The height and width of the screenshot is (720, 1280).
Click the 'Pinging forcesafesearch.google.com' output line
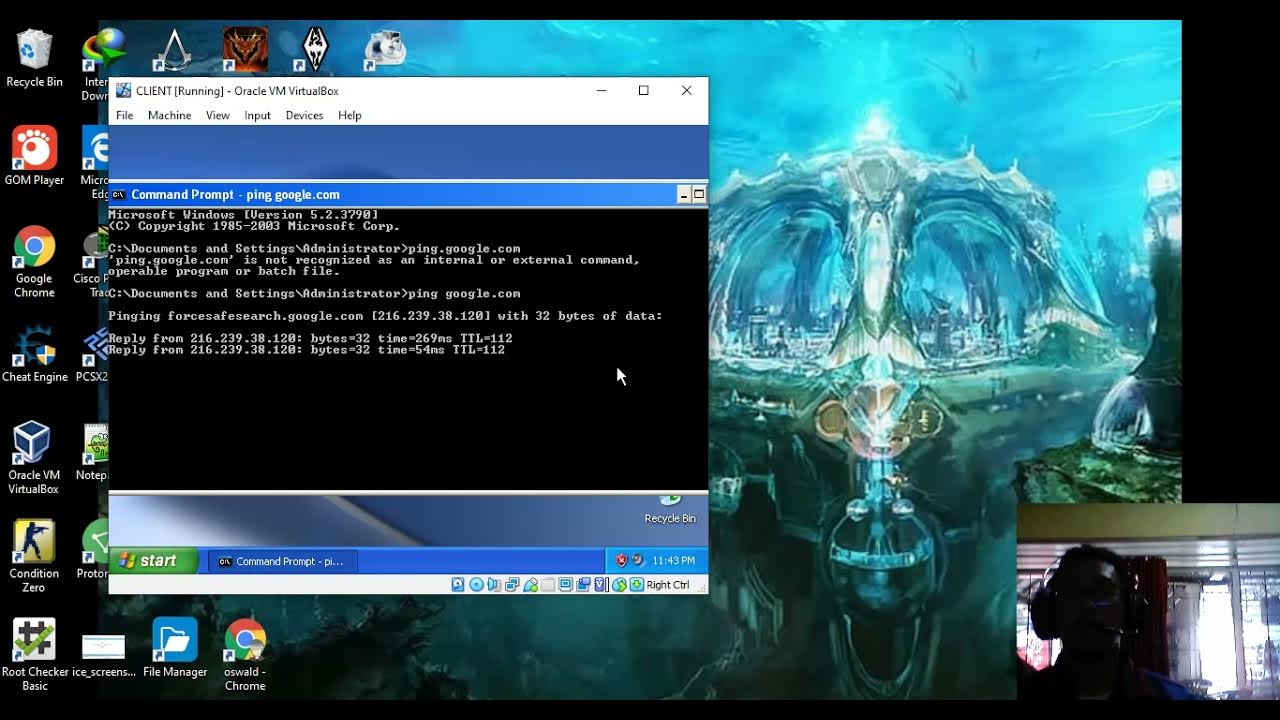(x=385, y=316)
